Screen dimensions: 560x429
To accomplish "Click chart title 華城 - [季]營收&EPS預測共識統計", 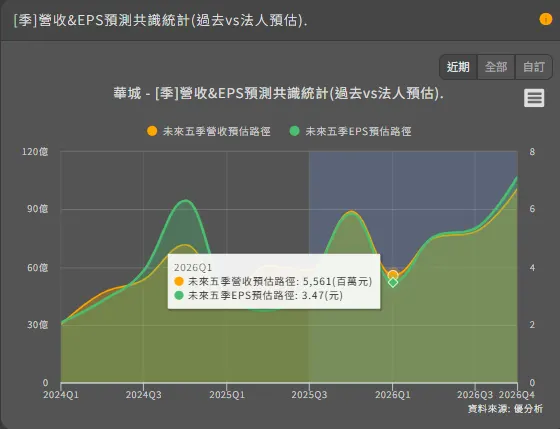I will click(x=279, y=94).
